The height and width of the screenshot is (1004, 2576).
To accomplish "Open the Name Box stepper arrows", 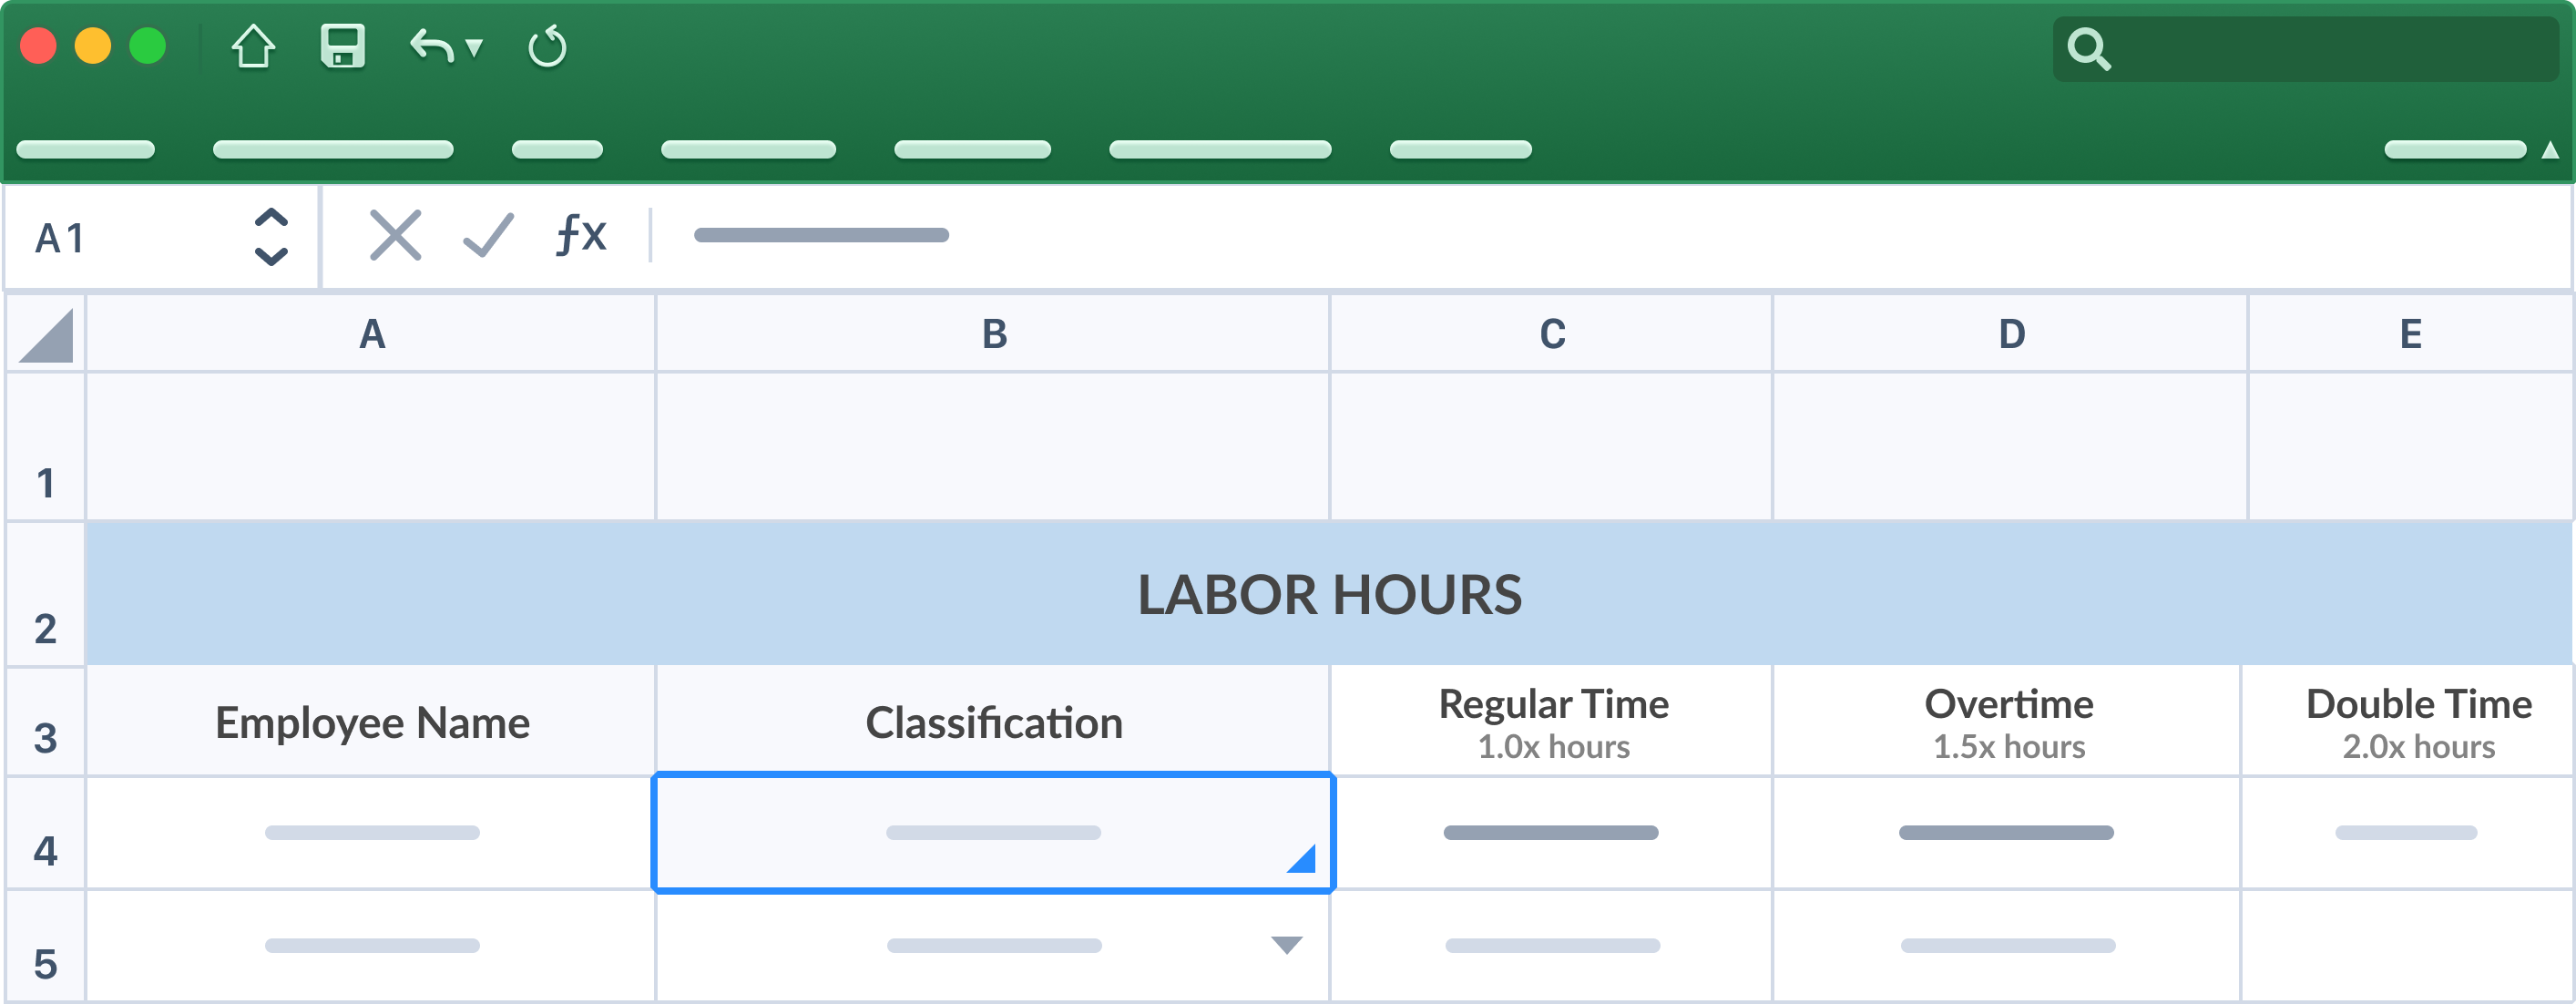I will tap(271, 237).
